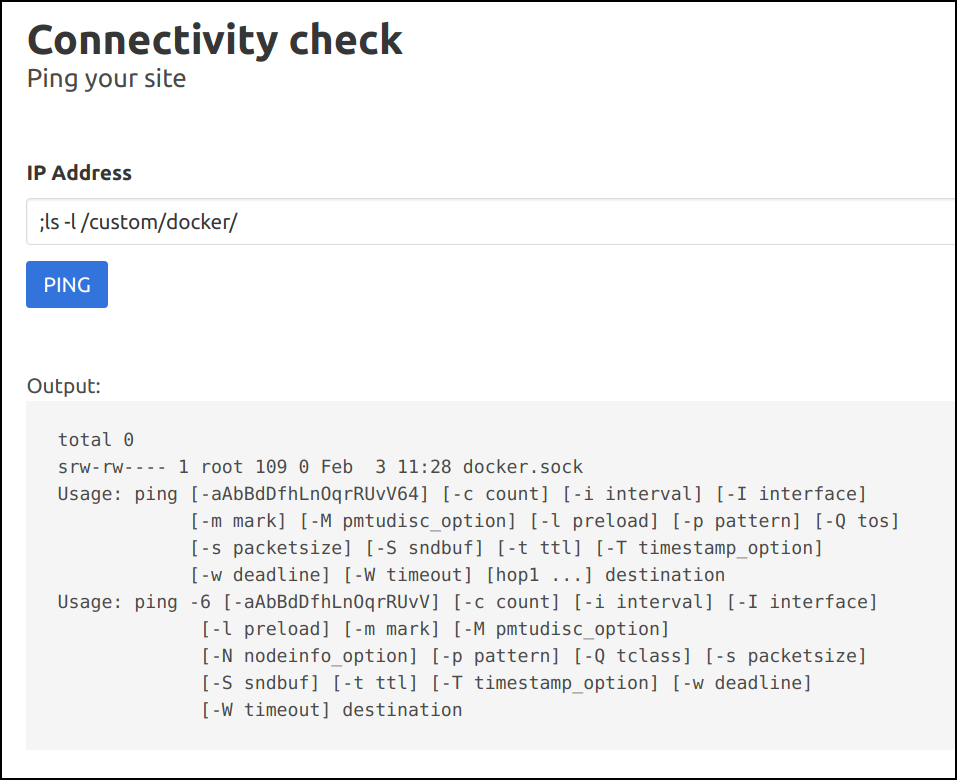The width and height of the screenshot is (957, 780).
Task: Click the 'Ping your site' subtitle
Action: pyautogui.click(x=105, y=78)
